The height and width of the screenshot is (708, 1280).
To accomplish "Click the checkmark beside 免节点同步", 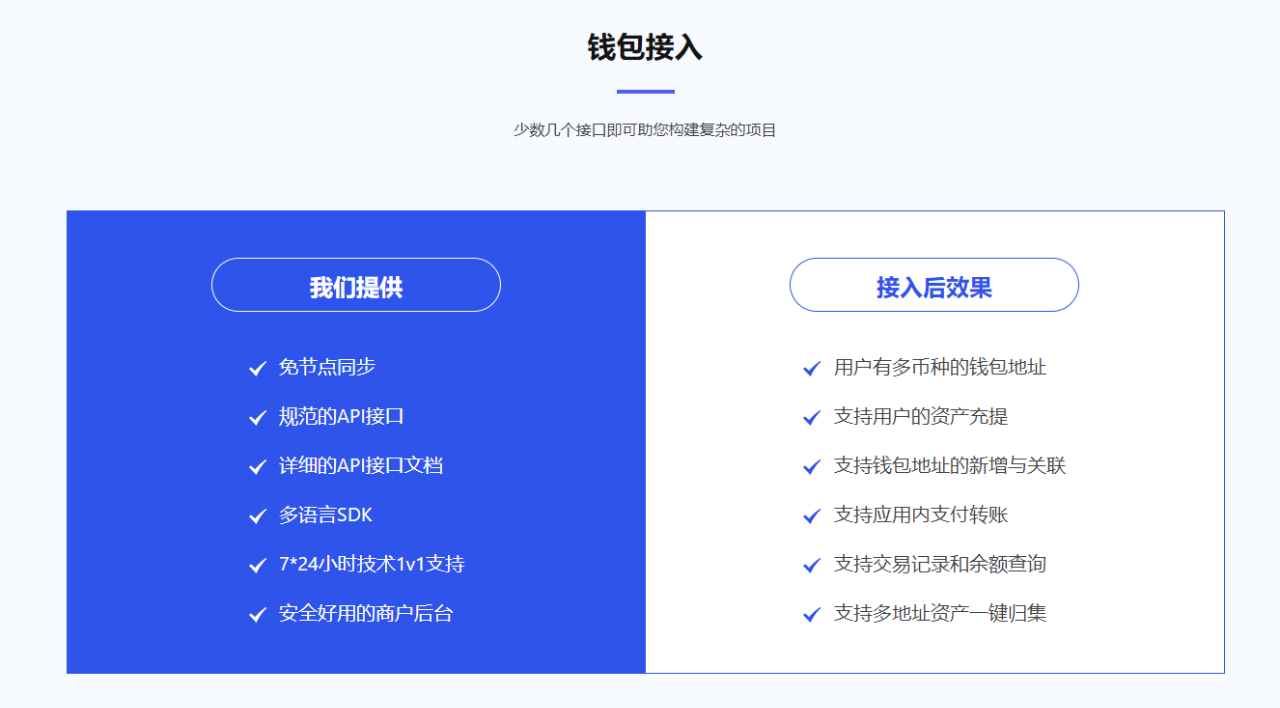I will pos(257,368).
